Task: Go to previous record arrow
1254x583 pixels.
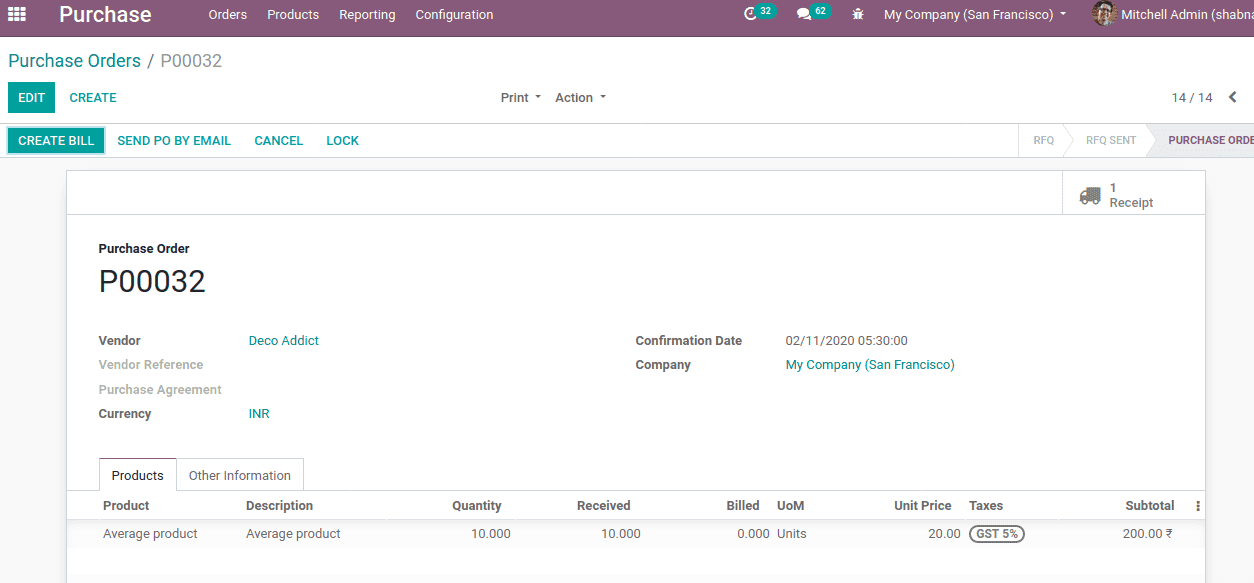Action: 1232,97
